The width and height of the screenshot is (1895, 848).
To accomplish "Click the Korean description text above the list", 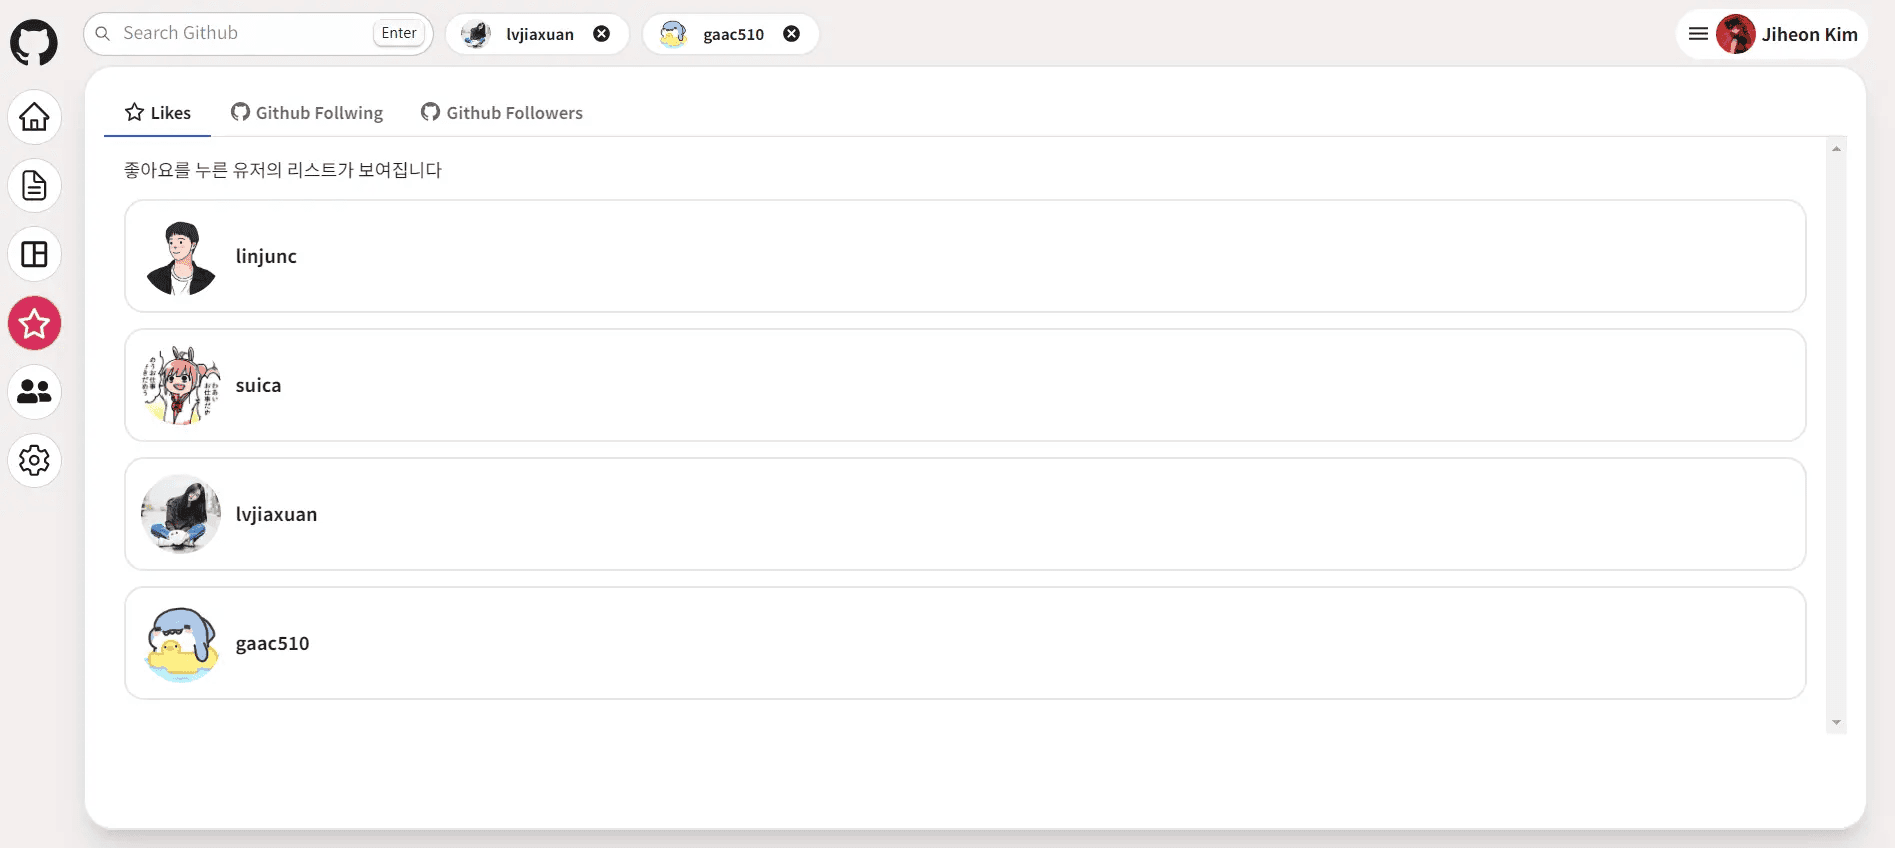I will [x=283, y=170].
